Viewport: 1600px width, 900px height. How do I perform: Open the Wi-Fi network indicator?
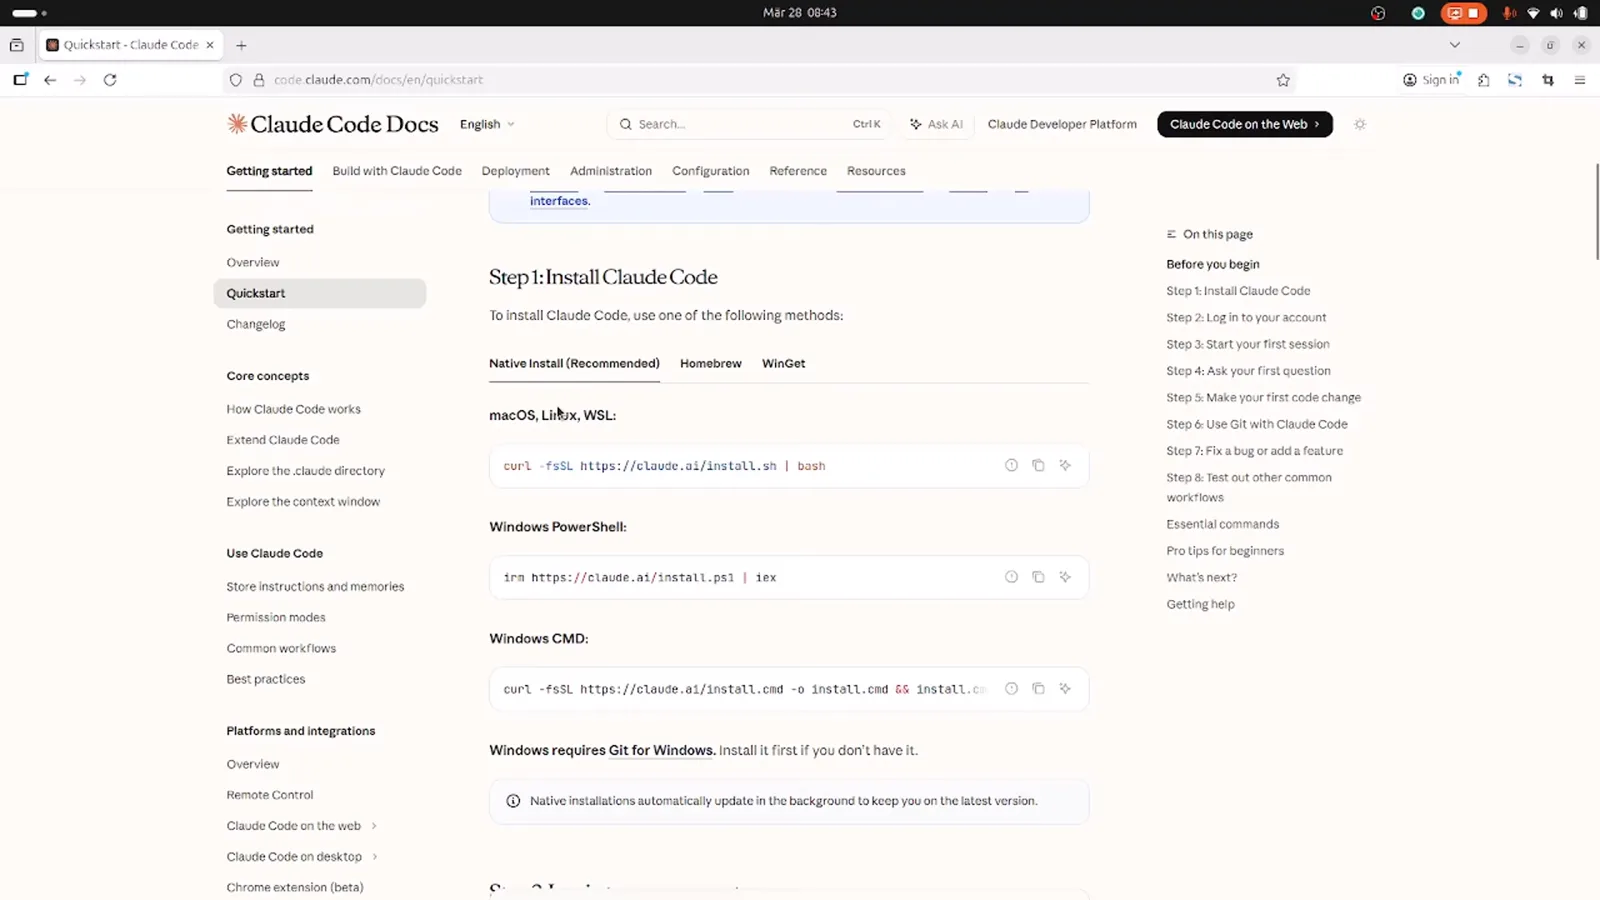(1533, 13)
